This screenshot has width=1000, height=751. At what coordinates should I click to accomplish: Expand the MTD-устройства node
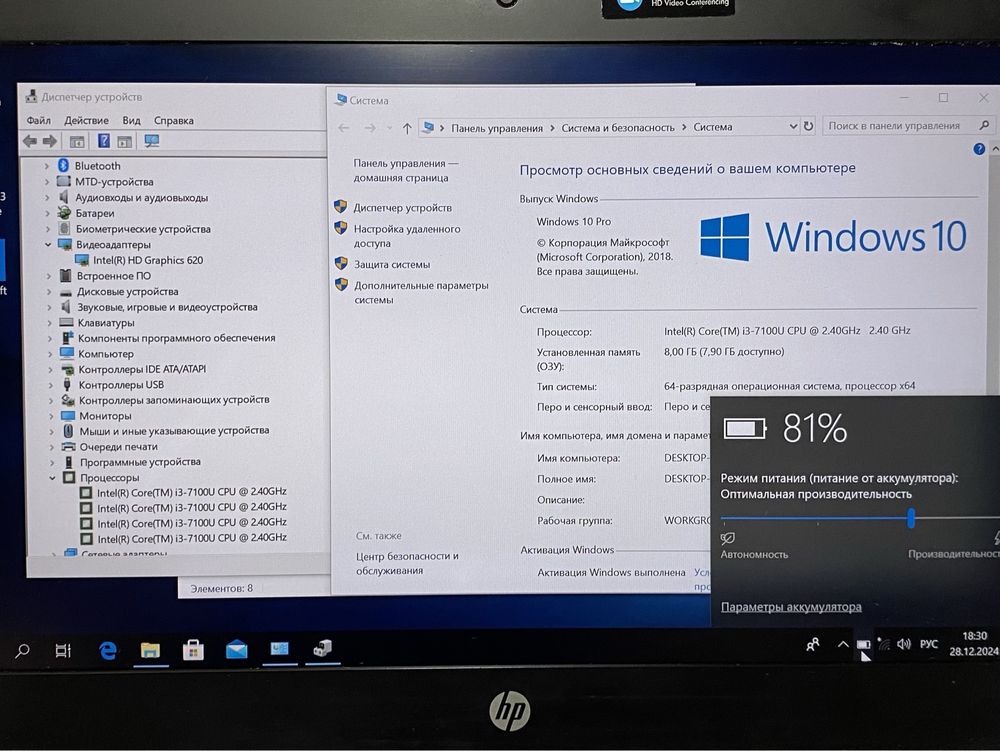point(47,182)
